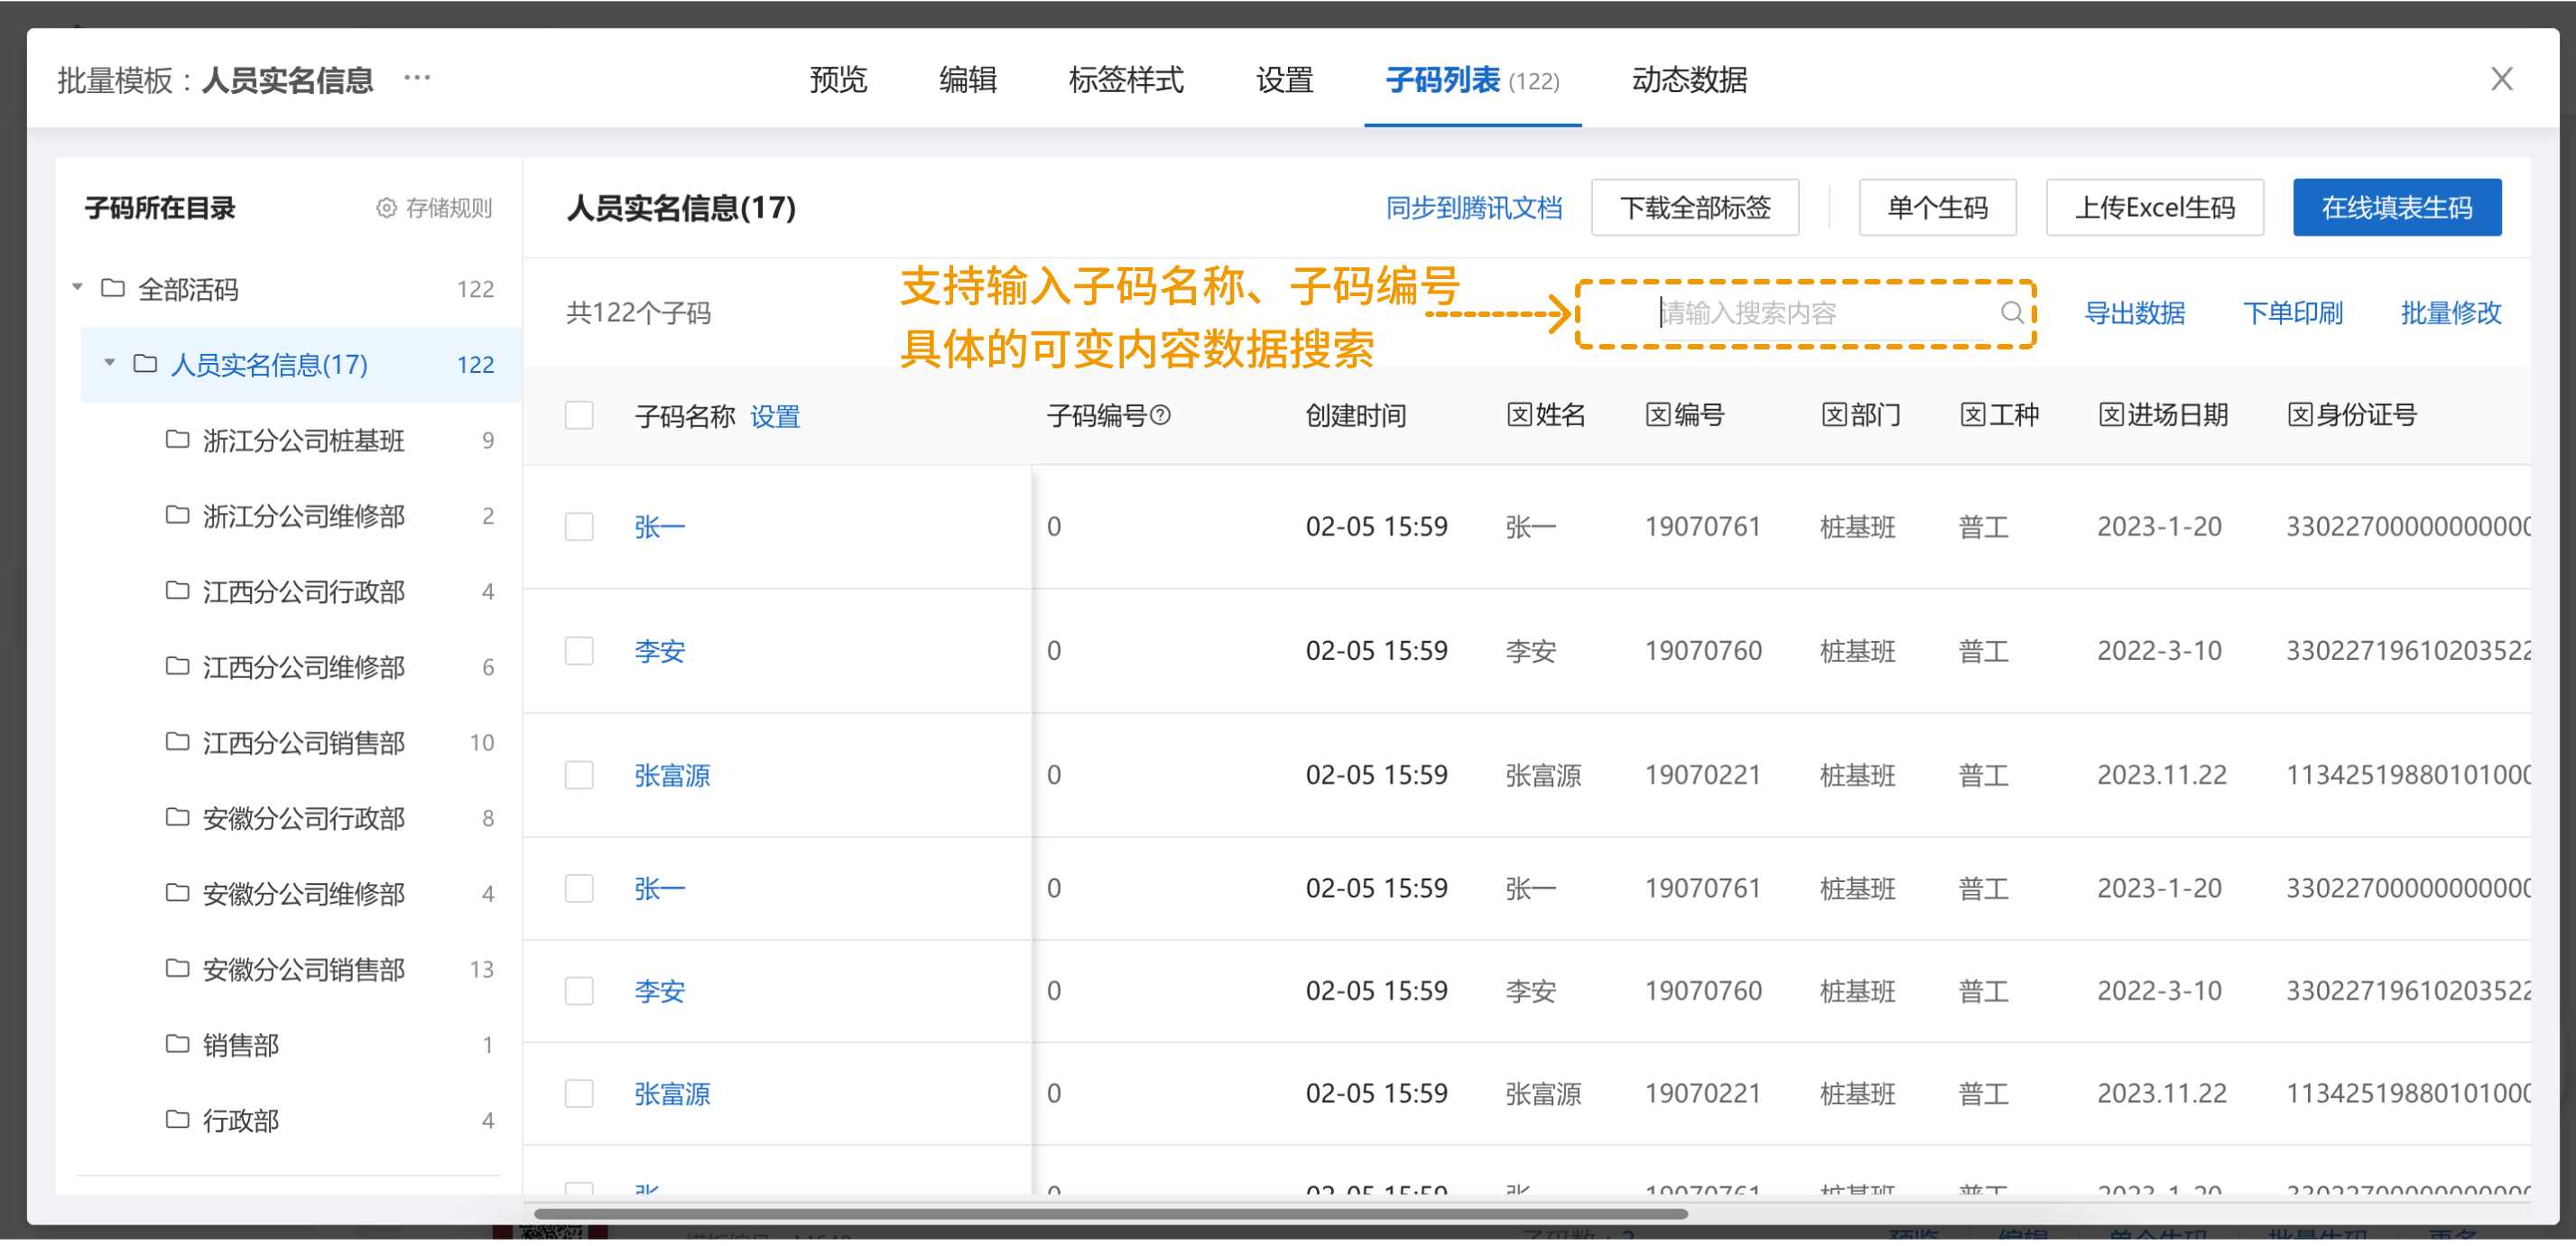Click the 江西分公司维修部 folder icon
This screenshot has height=1246, width=2576.
click(x=177, y=667)
